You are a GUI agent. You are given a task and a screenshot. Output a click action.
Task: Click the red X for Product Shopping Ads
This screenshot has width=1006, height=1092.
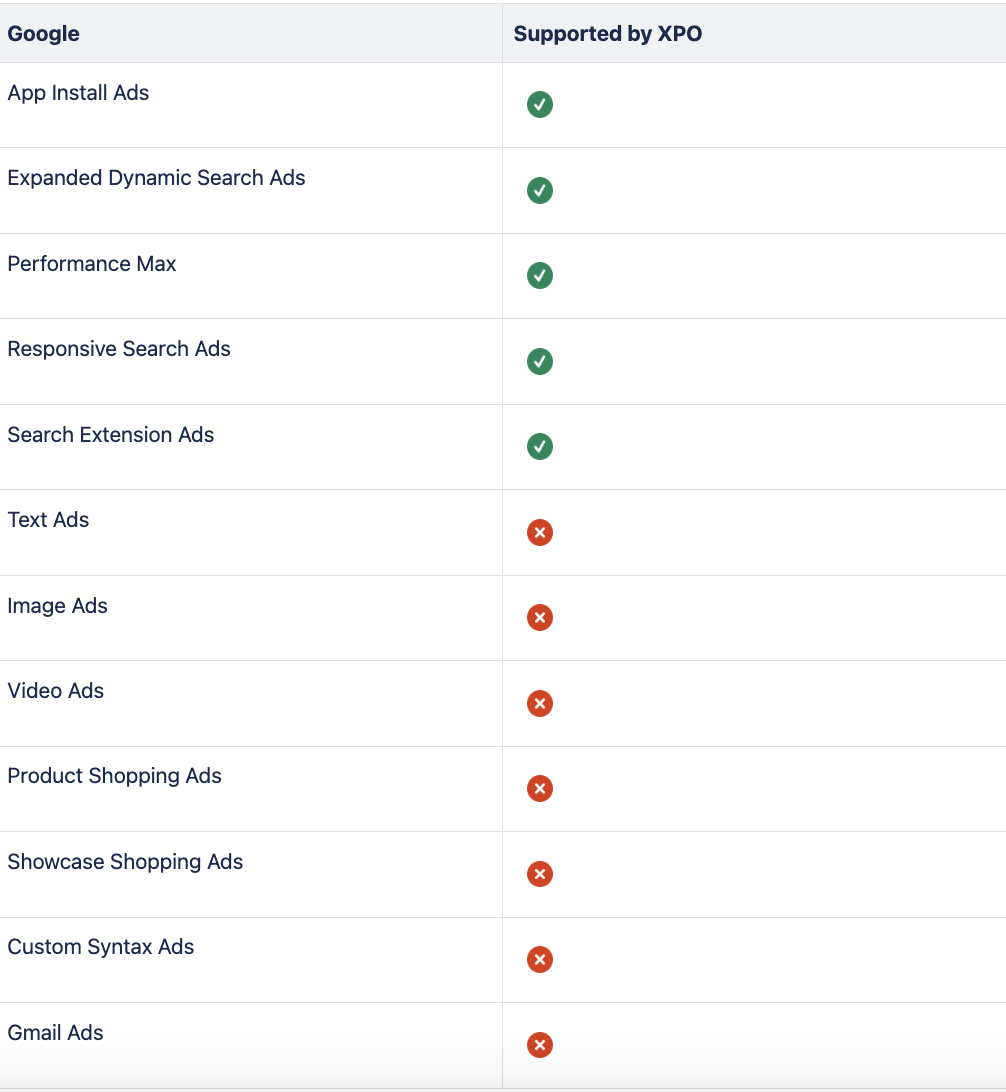(540, 789)
